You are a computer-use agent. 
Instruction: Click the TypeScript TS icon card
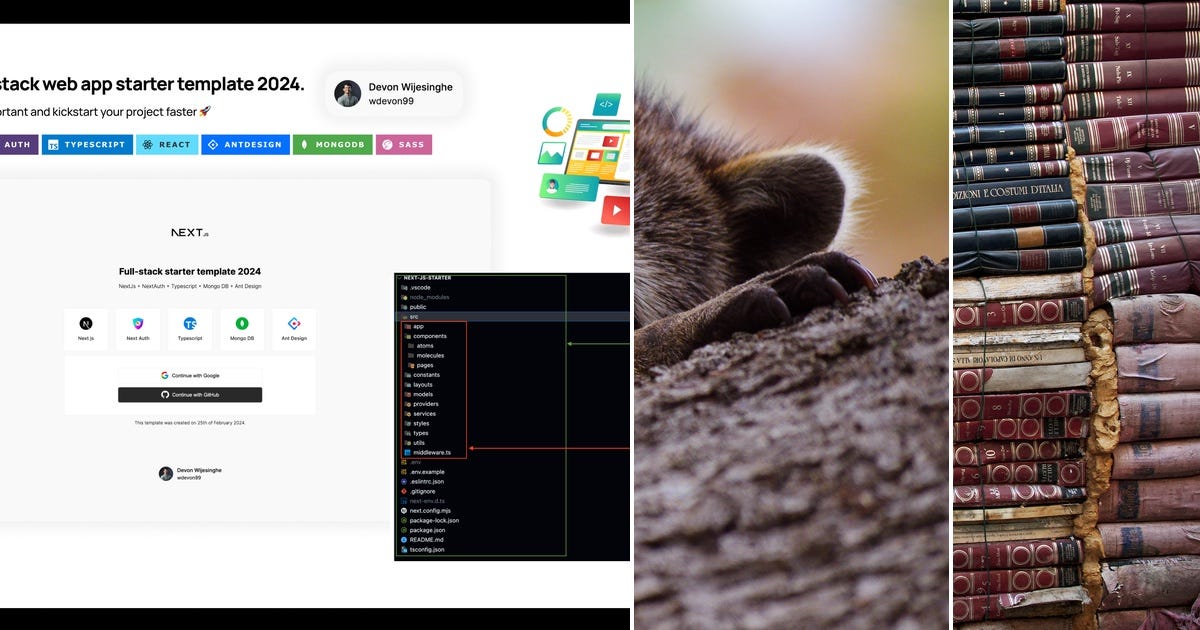190,324
